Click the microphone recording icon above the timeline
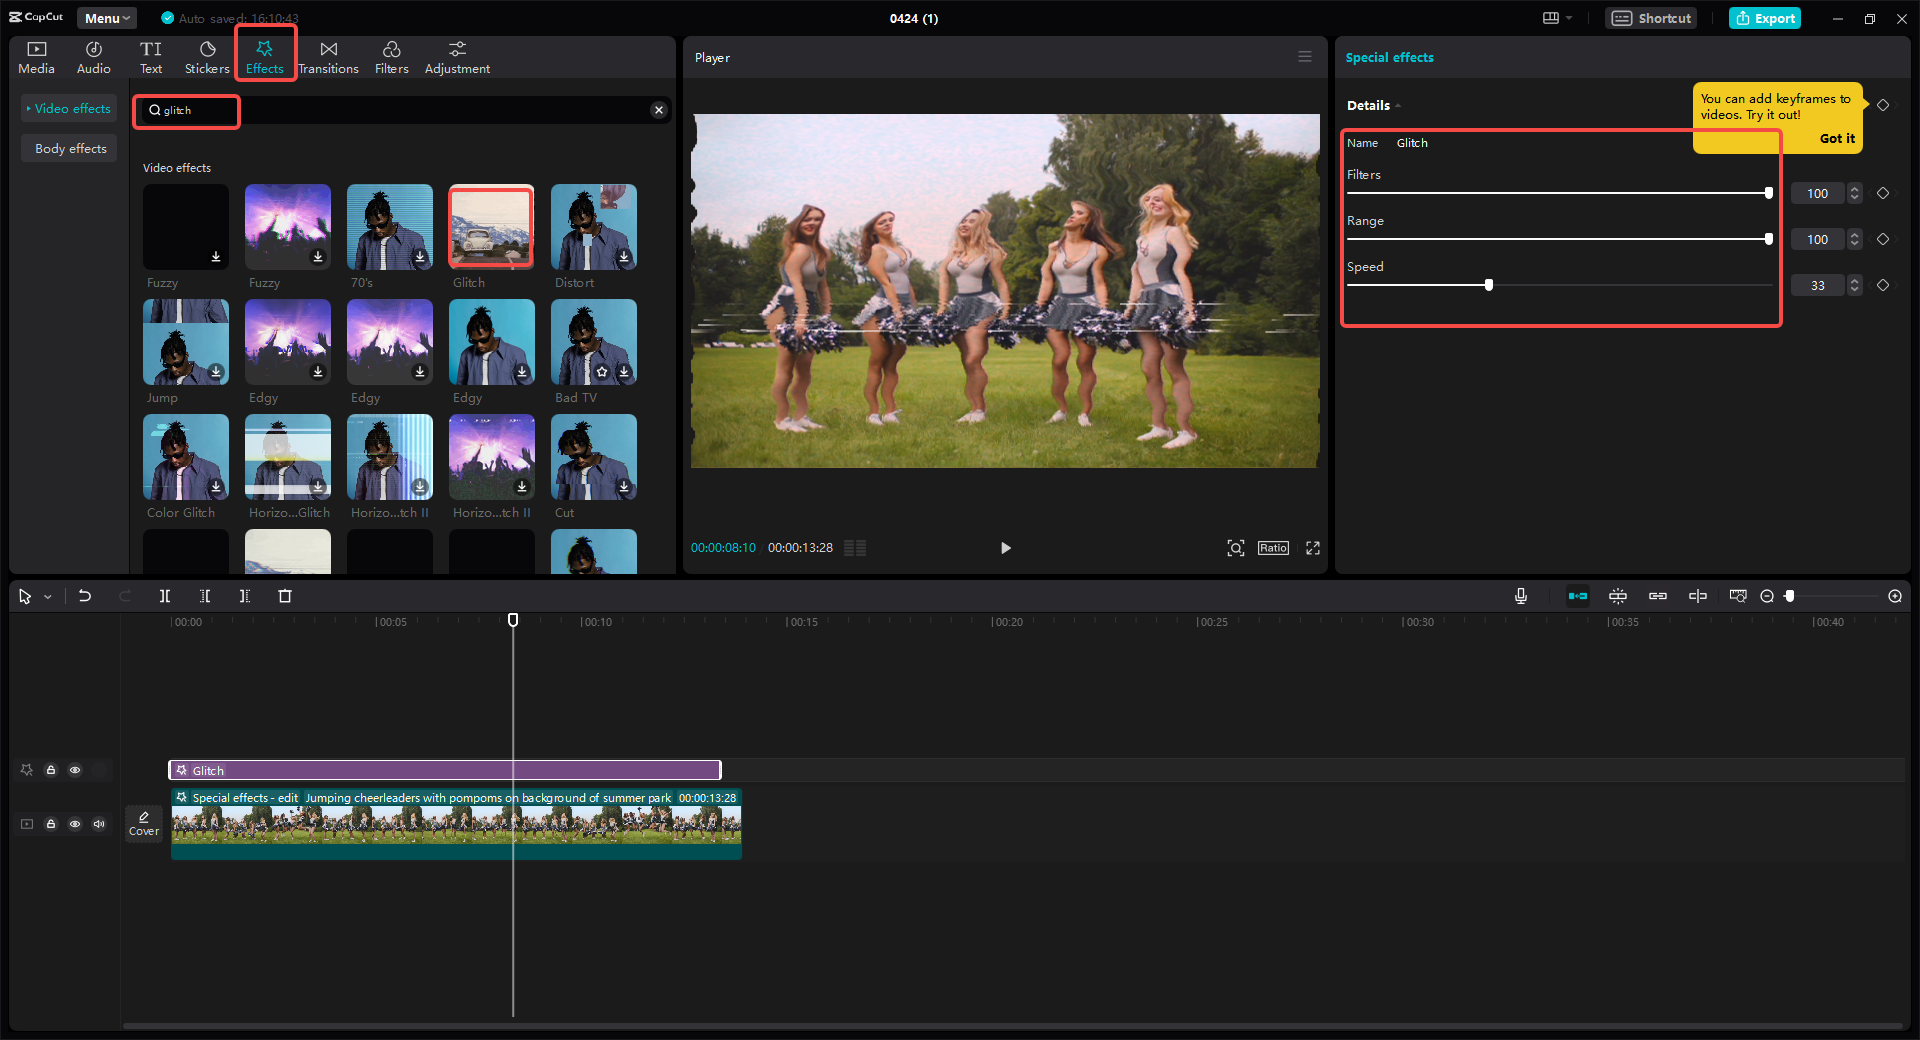The image size is (1920, 1040). coord(1520,596)
